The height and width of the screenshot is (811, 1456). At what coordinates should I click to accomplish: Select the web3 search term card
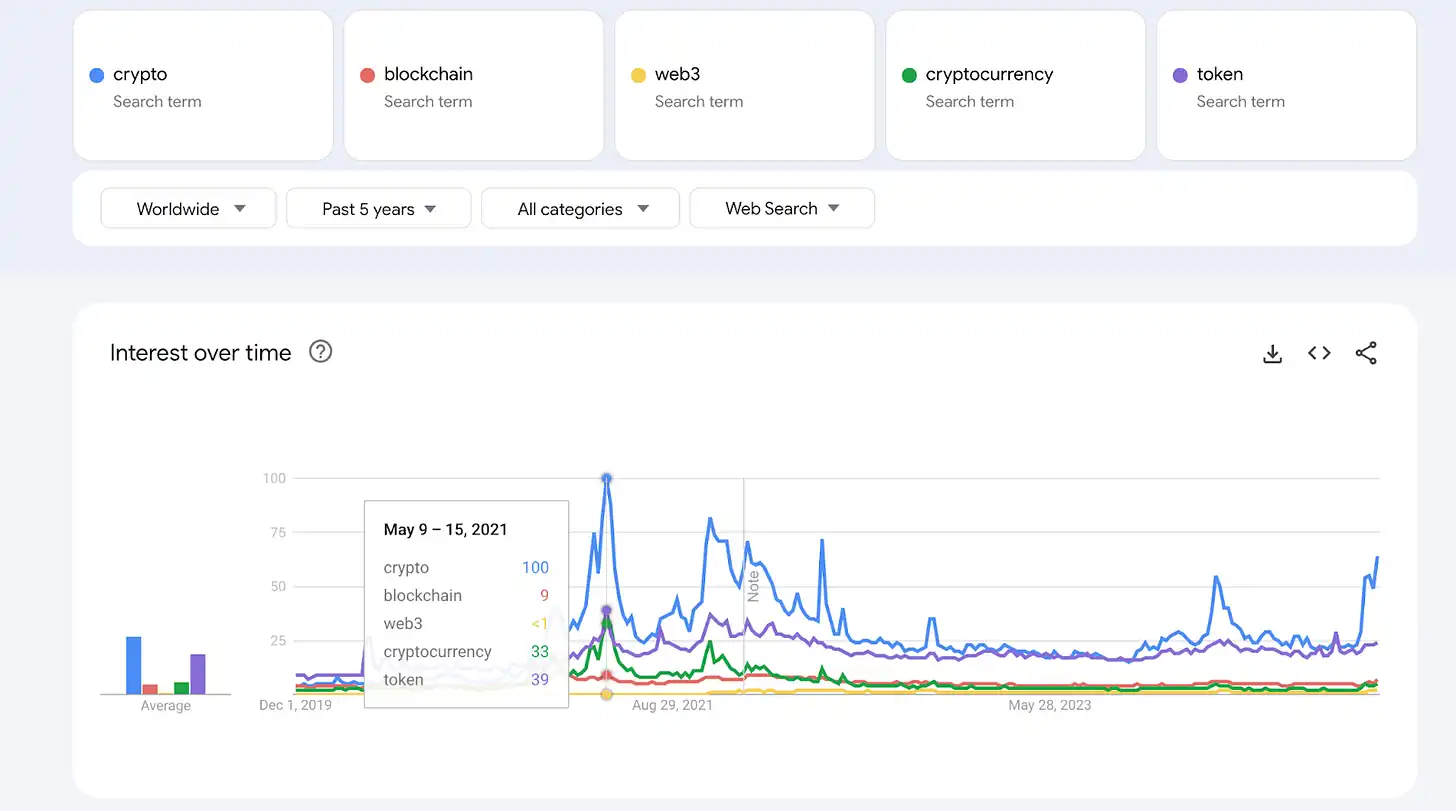click(x=744, y=86)
